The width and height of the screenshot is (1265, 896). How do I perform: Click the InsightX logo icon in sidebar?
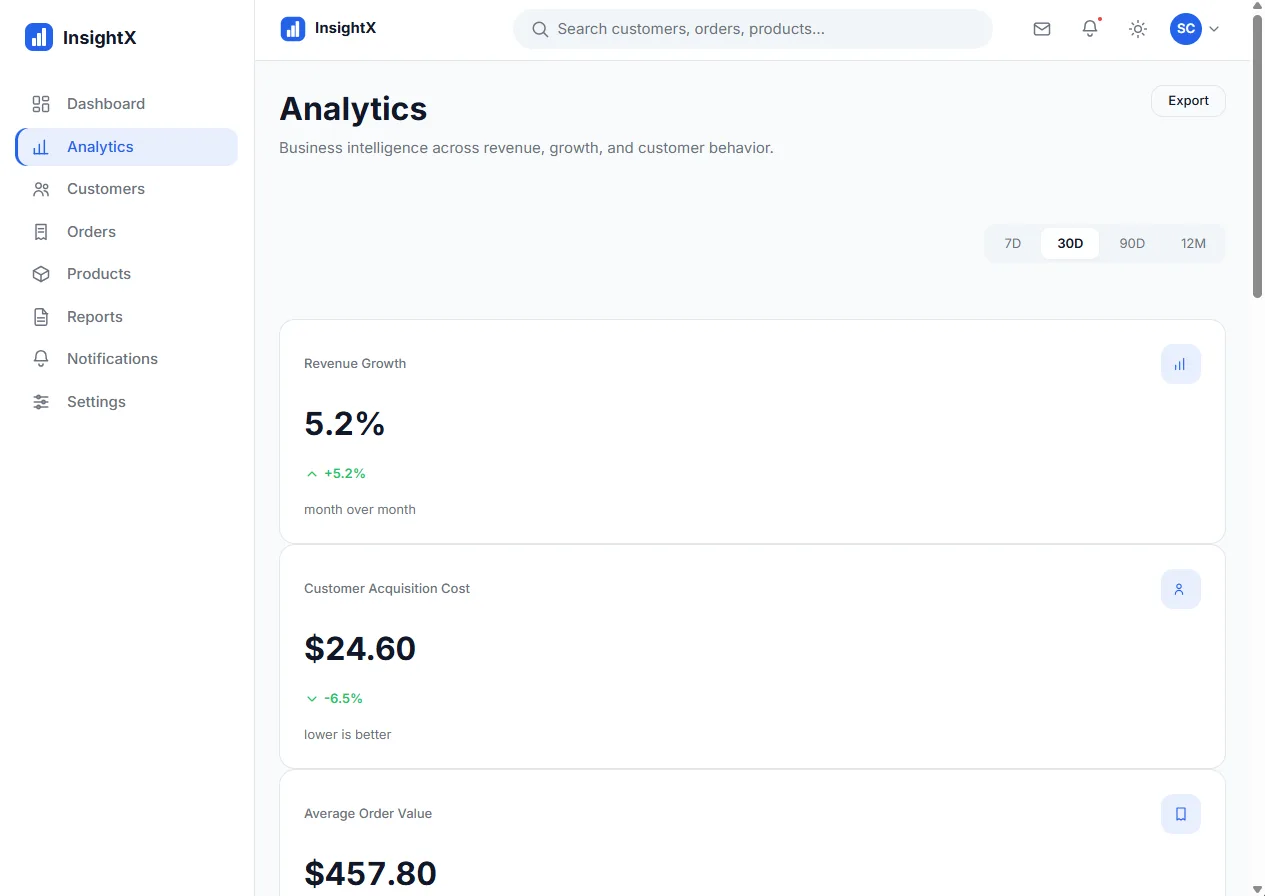(39, 38)
